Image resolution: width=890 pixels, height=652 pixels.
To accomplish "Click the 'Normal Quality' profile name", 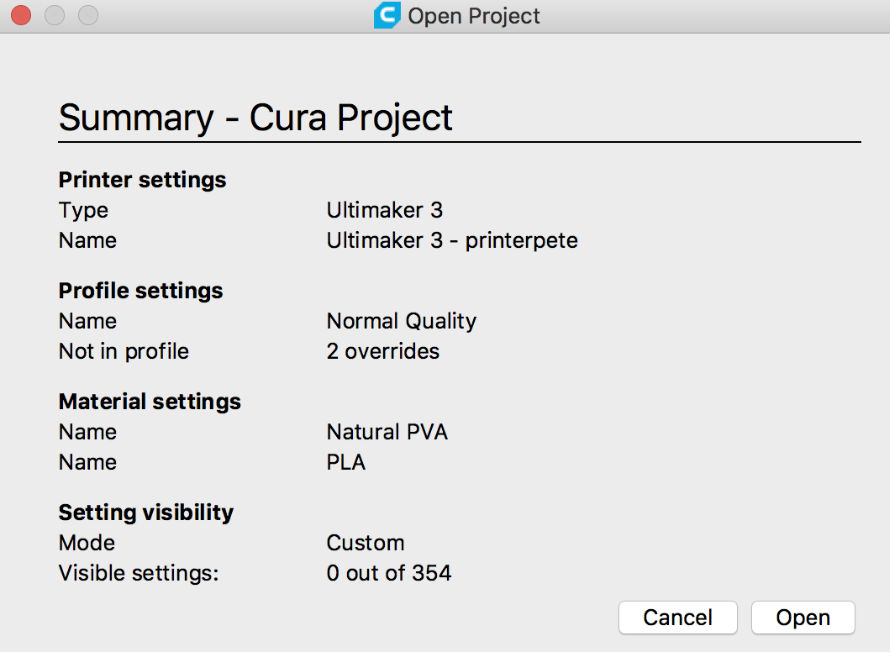I will (401, 321).
